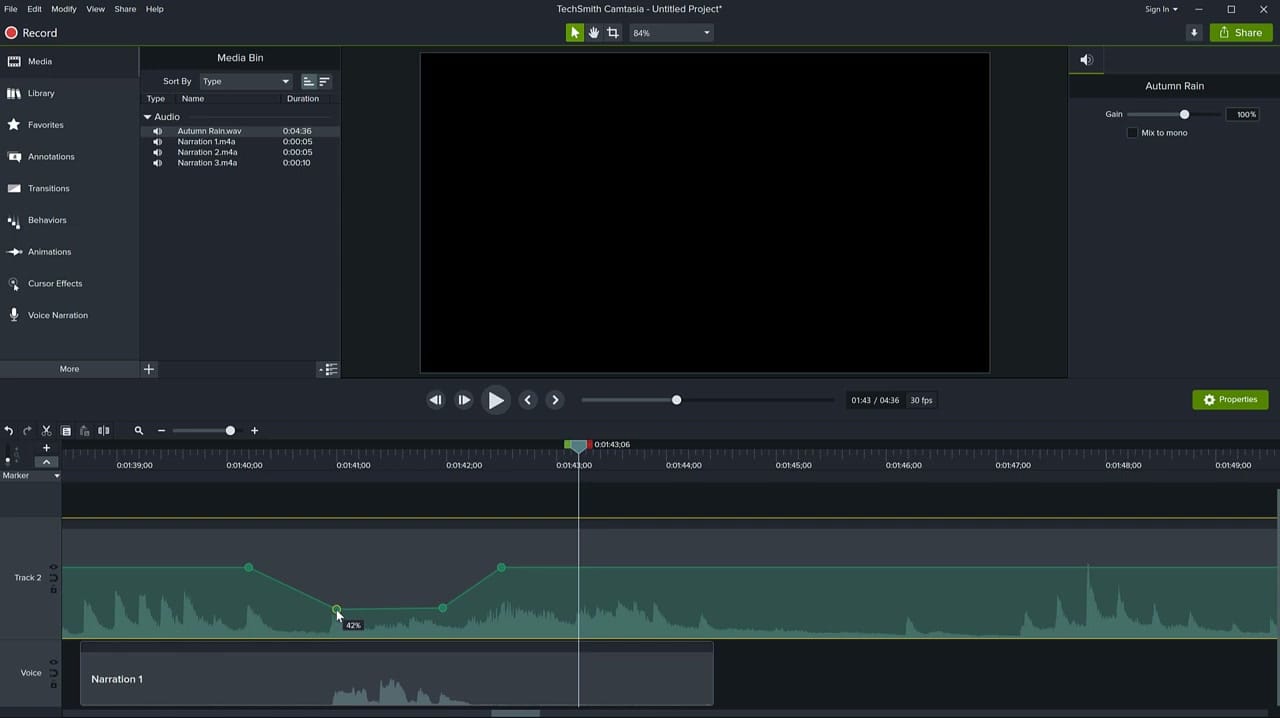Collapse the Audio group in Media Bin
The image size is (1280, 718).
[x=147, y=116]
